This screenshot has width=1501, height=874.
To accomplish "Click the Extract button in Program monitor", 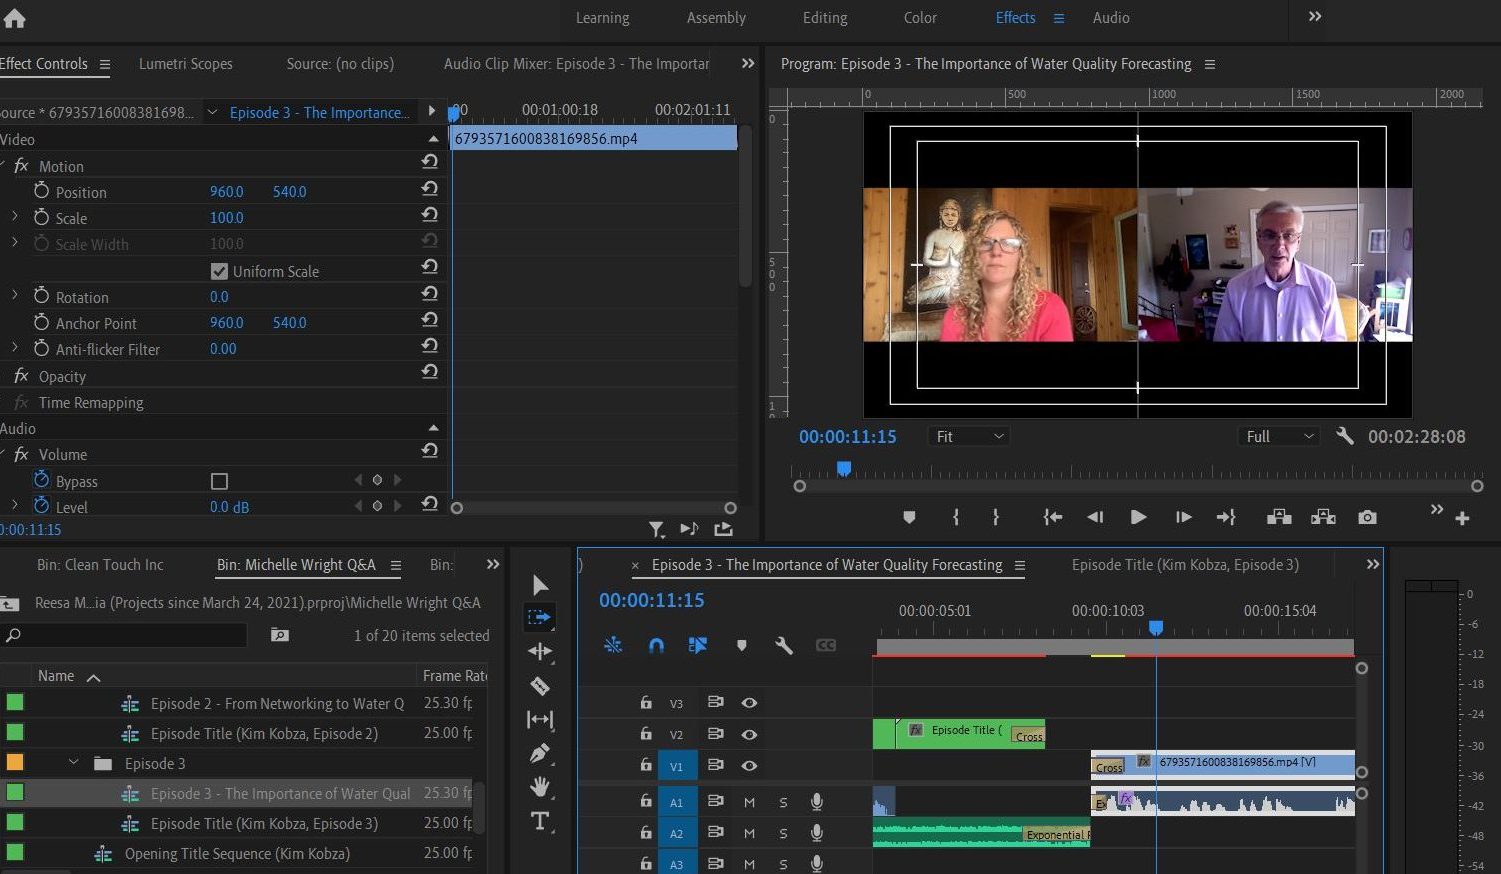I will click(1323, 517).
